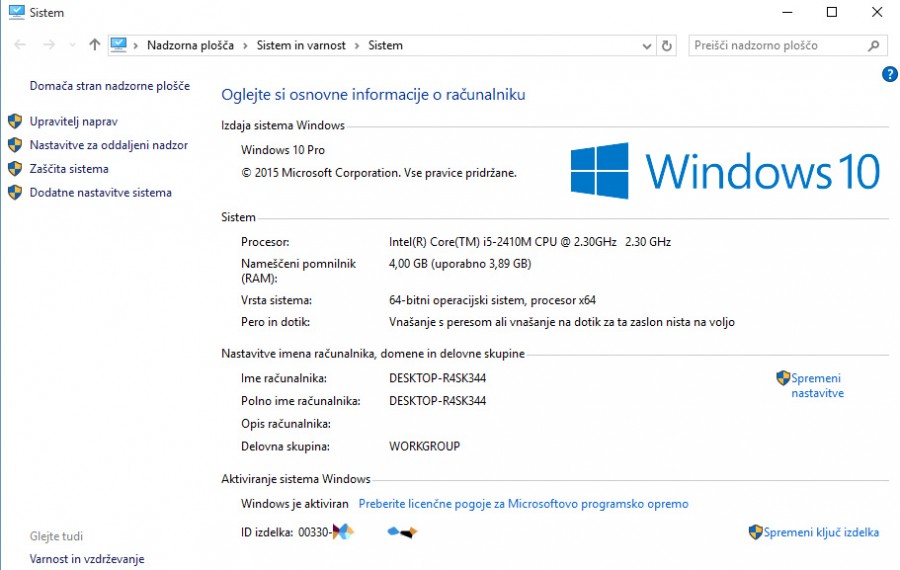Click the magnifier icon in the search box

coord(874,45)
